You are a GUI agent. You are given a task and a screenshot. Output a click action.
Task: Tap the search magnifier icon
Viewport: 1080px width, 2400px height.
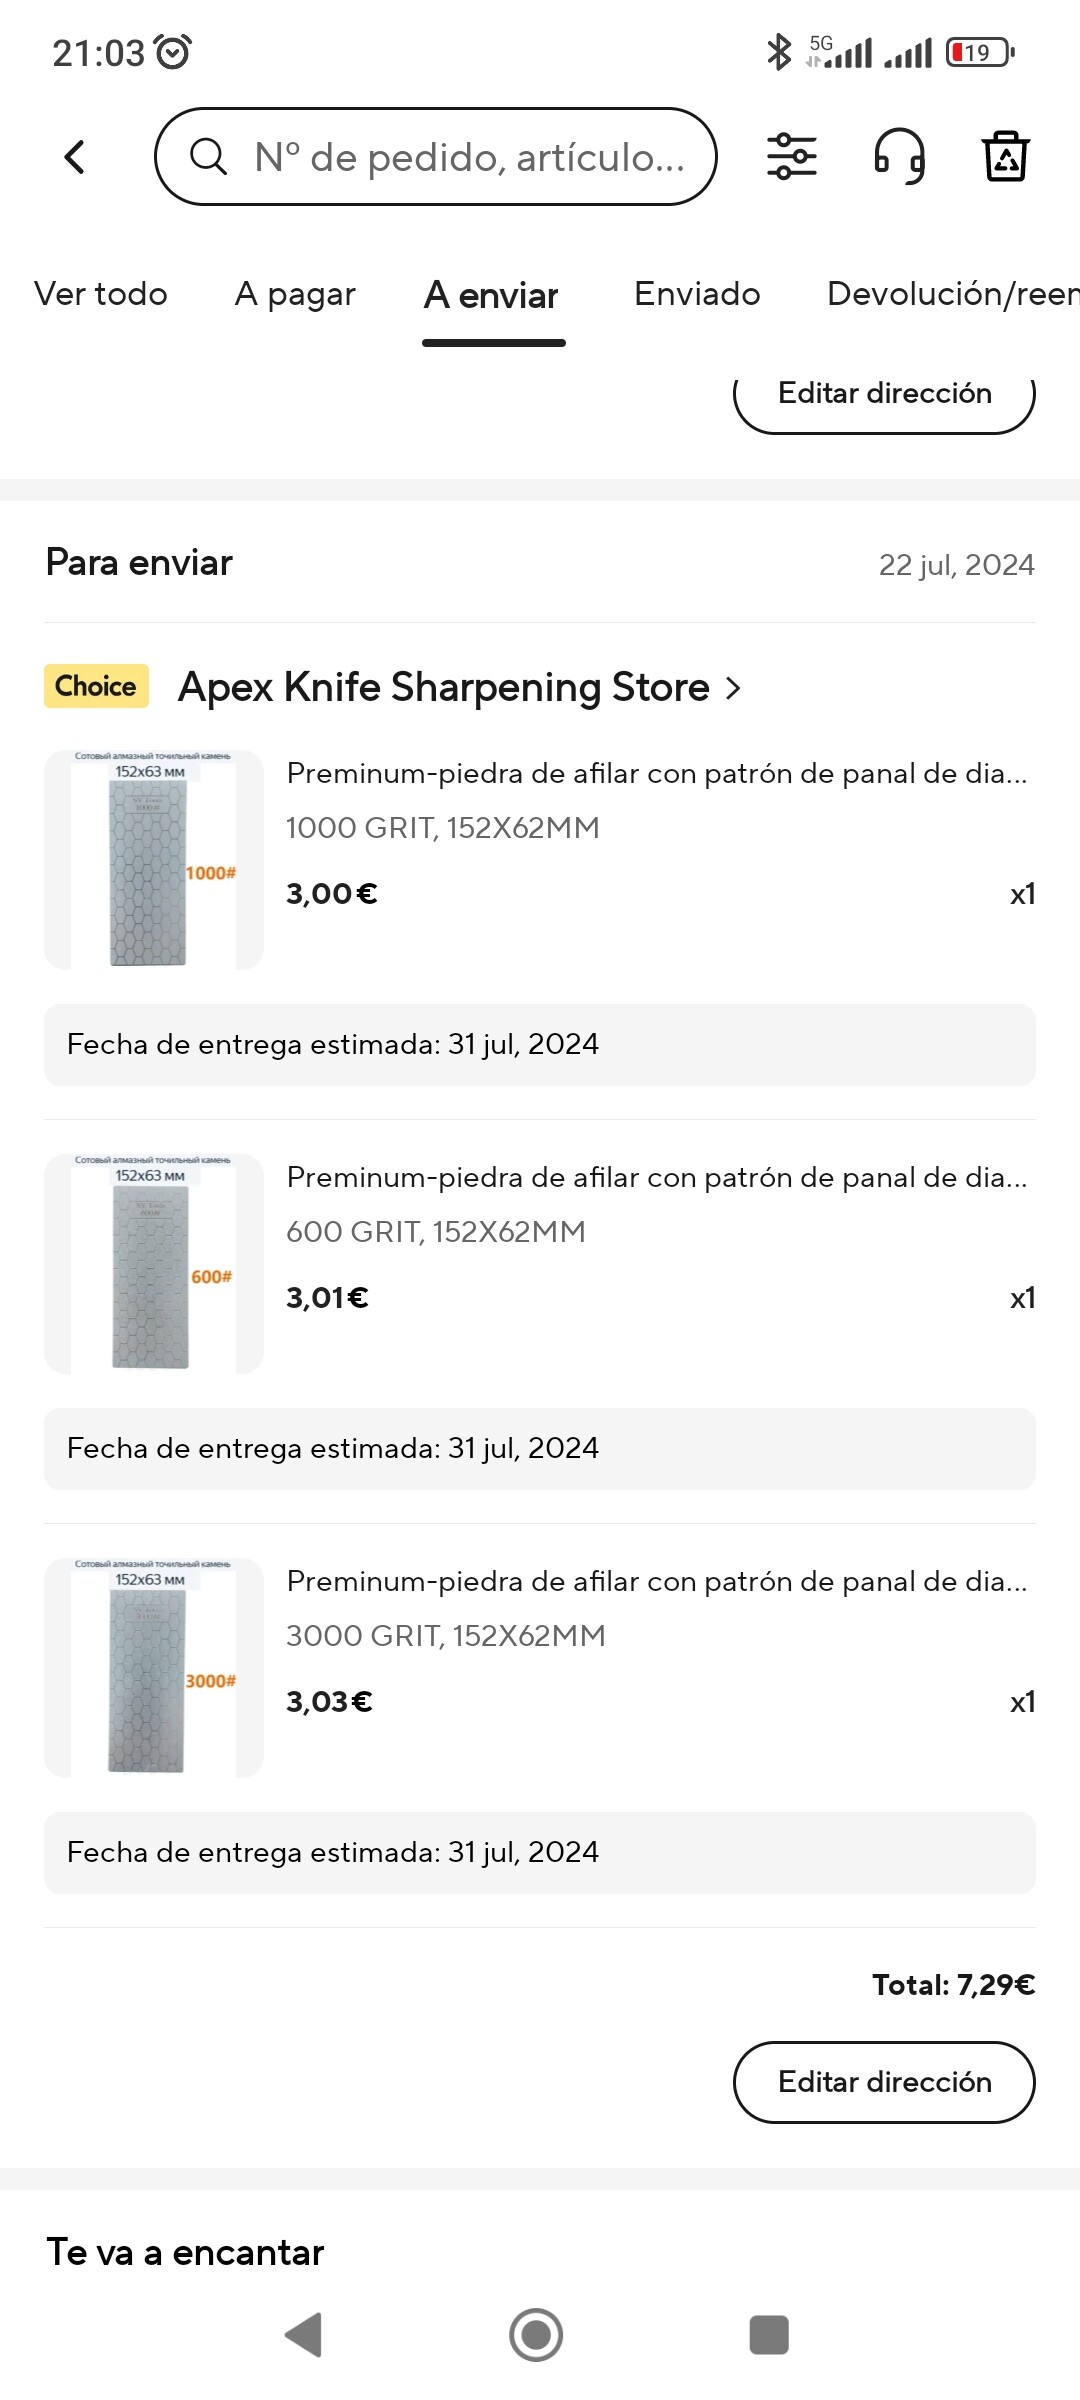point(208,157)
